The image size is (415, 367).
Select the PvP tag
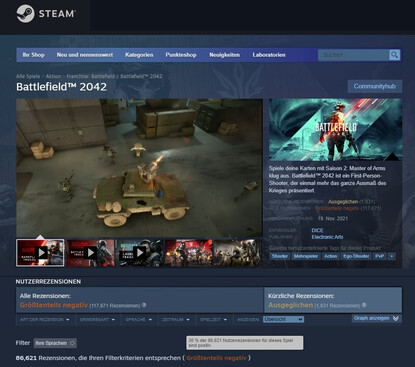click(x=380, y=256)
